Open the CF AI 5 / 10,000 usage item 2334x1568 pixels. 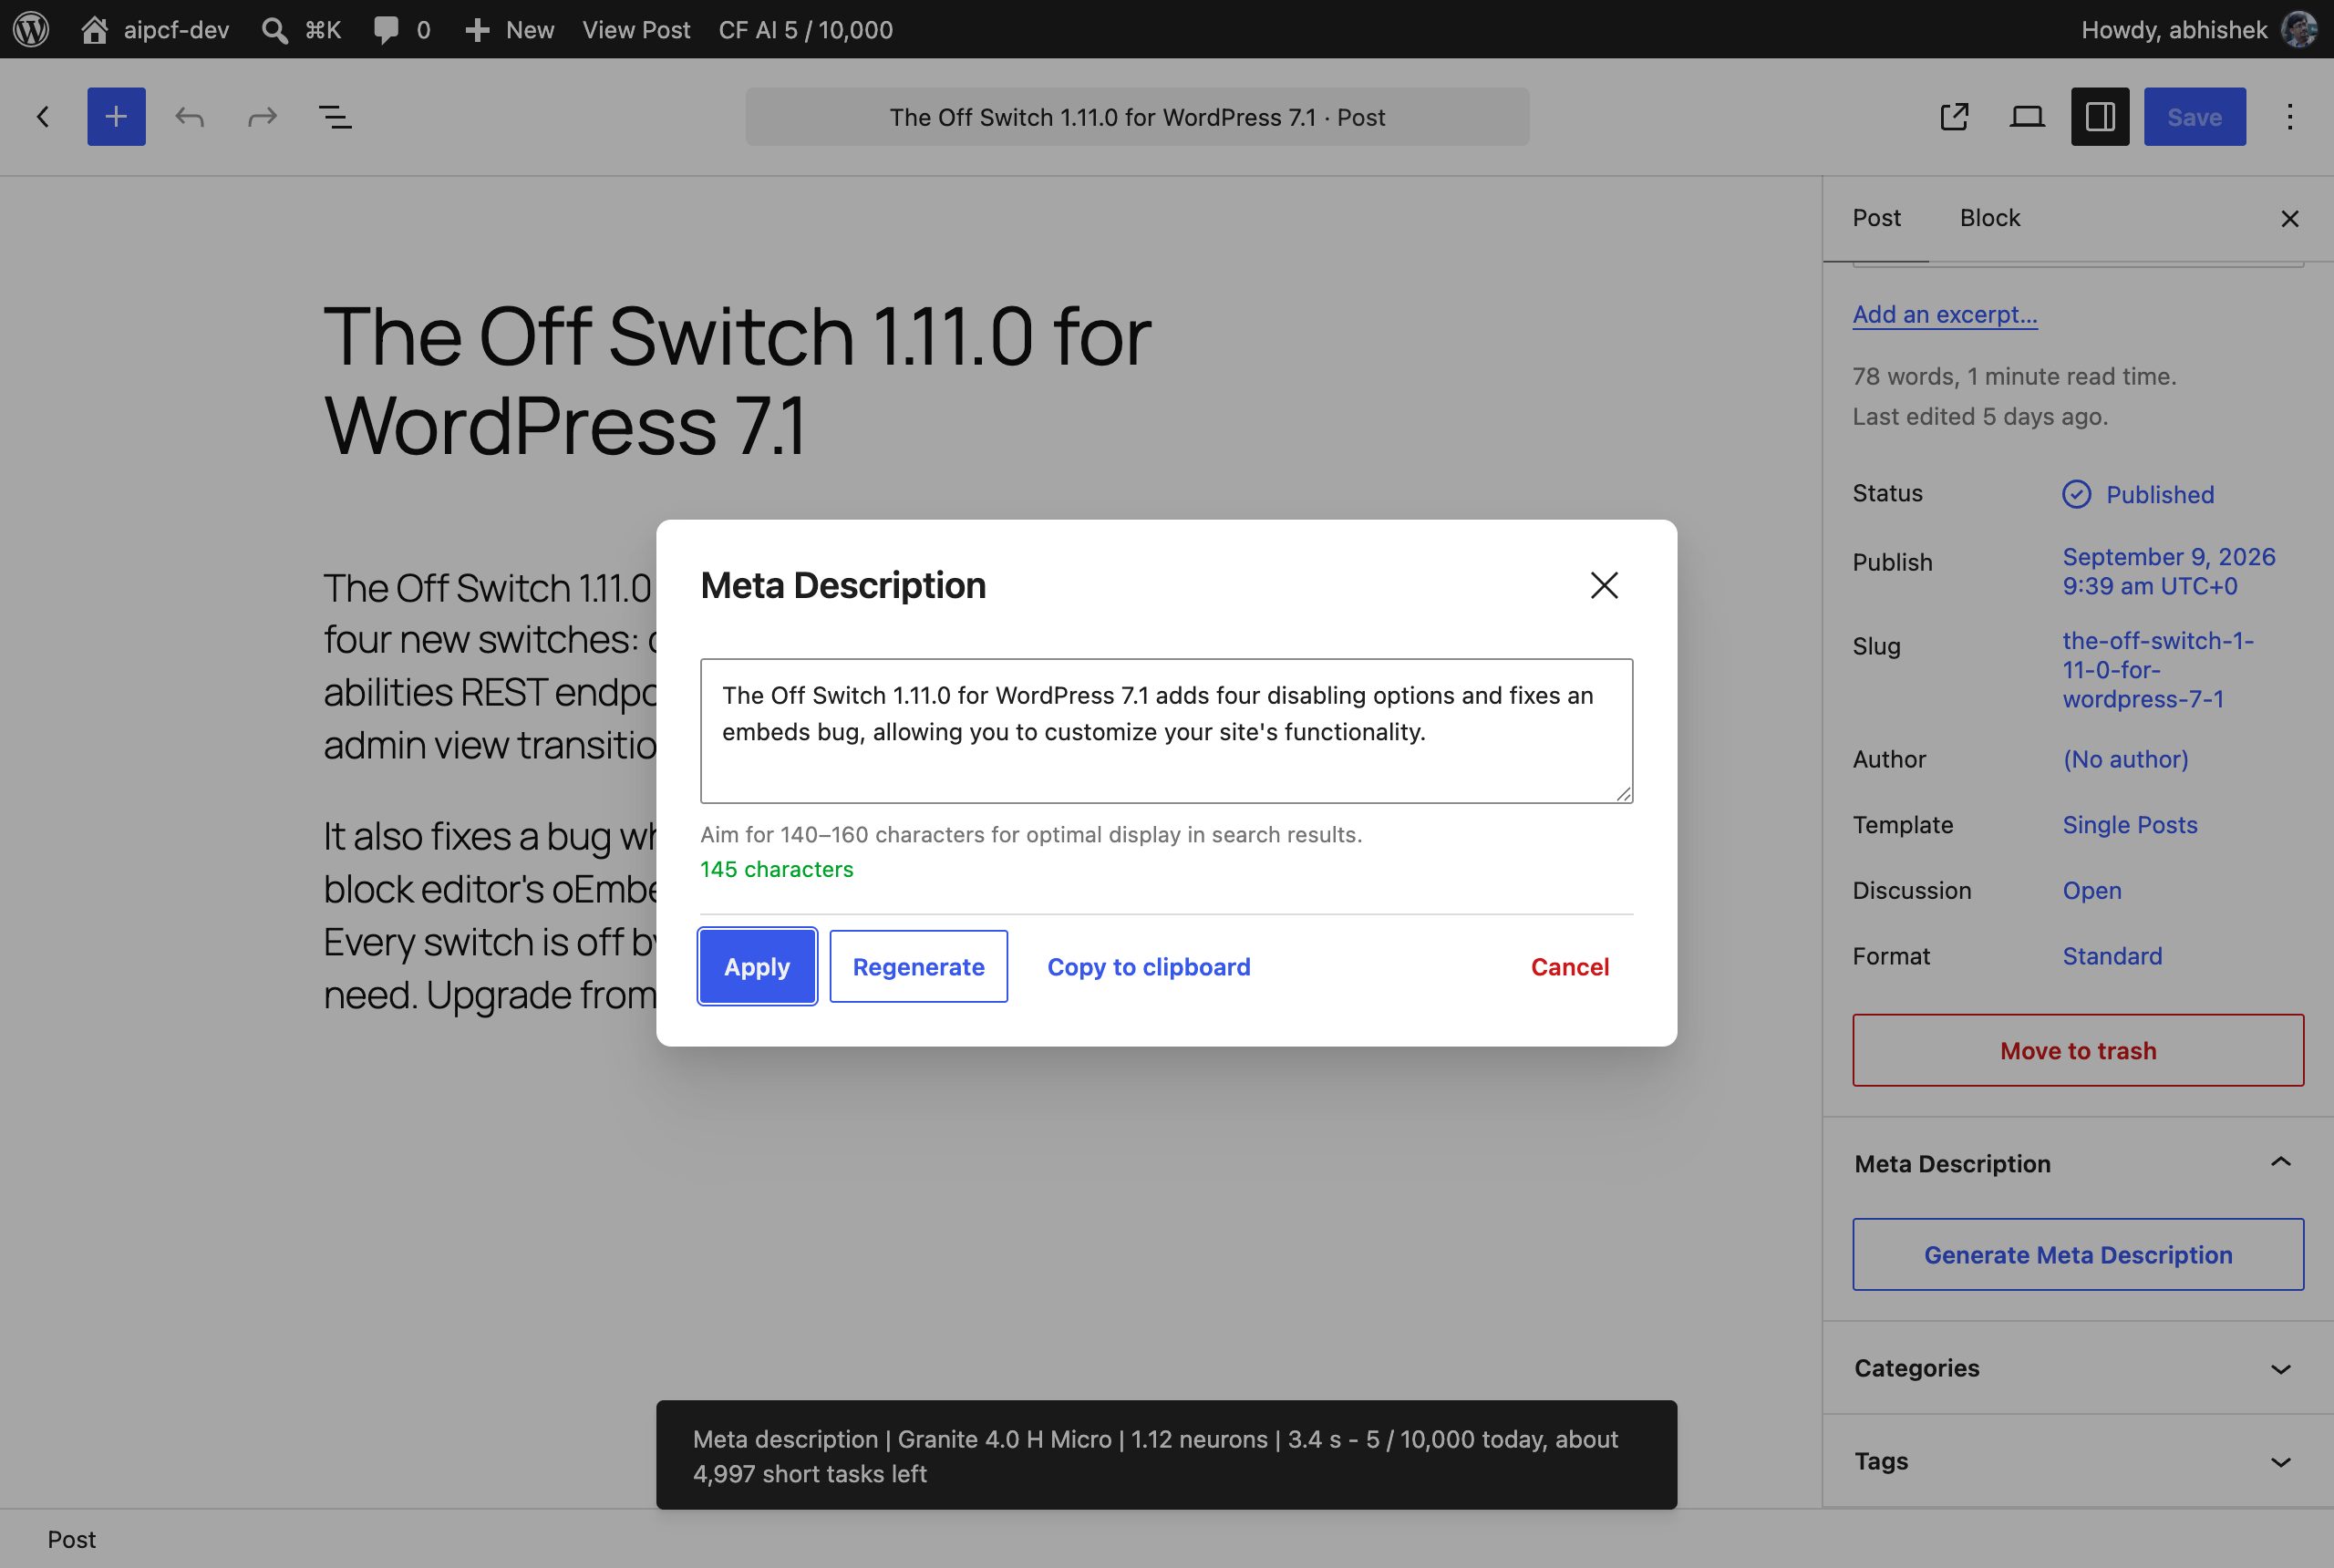pyautogui.click(x=805, y=29)
